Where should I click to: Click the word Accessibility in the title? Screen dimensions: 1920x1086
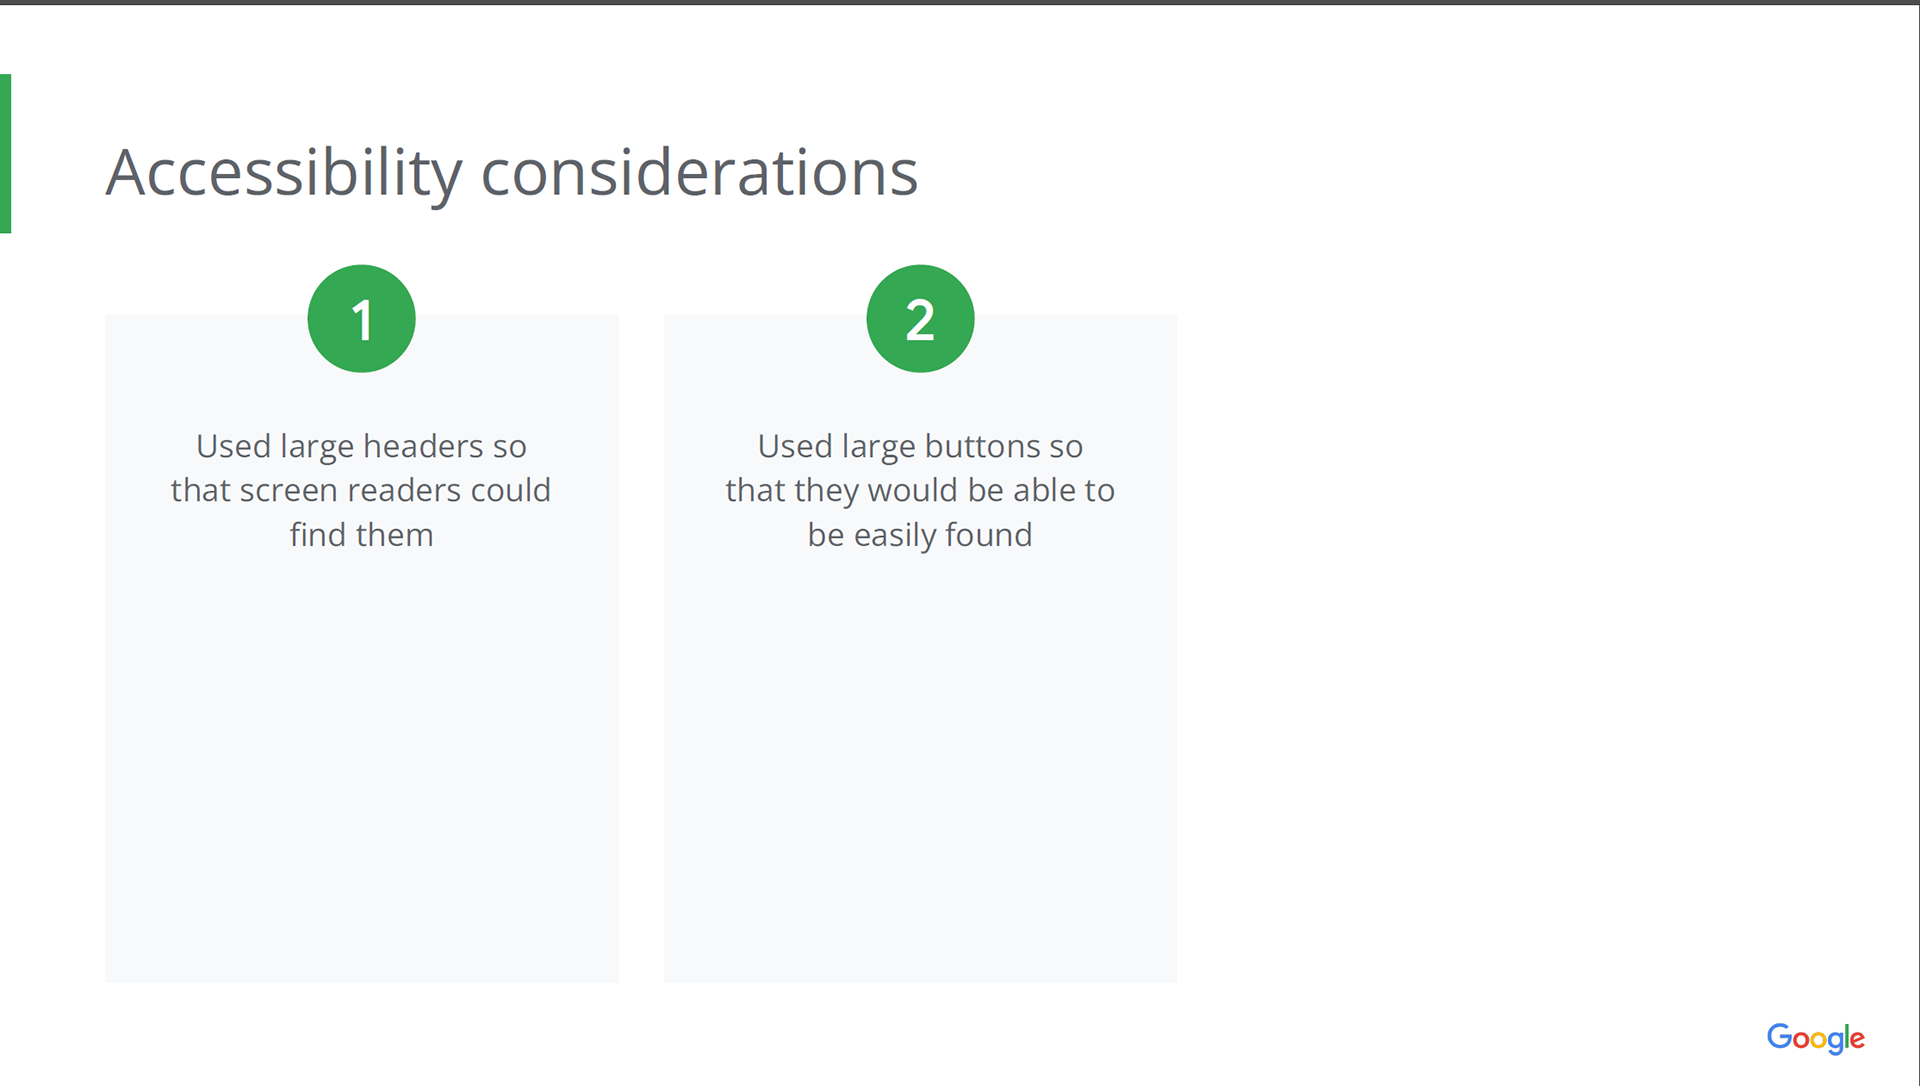pos(284,172)
